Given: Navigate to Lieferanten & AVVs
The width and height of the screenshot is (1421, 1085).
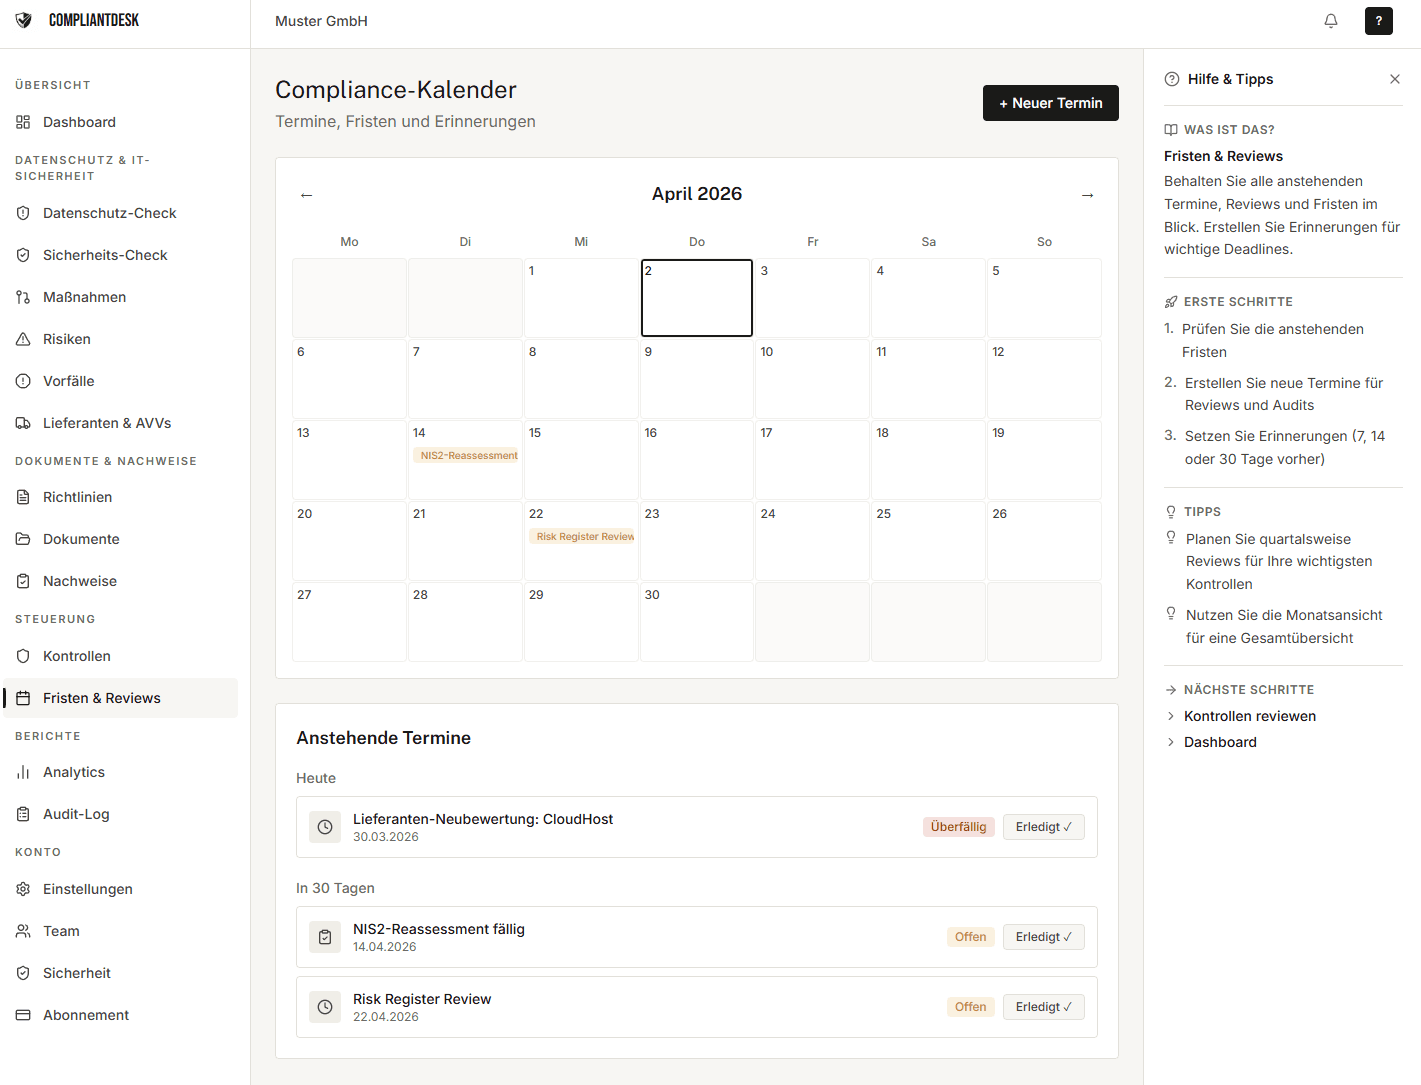Looking at the screenshot, I should click(107, 423).
